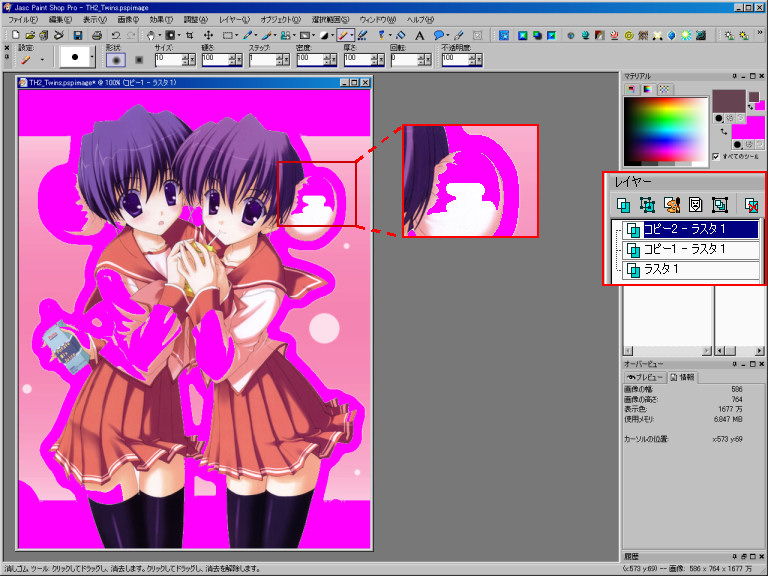Expand toolbar overflow chevron
Viewport: 768px width, 576px height.
(760, 32)
